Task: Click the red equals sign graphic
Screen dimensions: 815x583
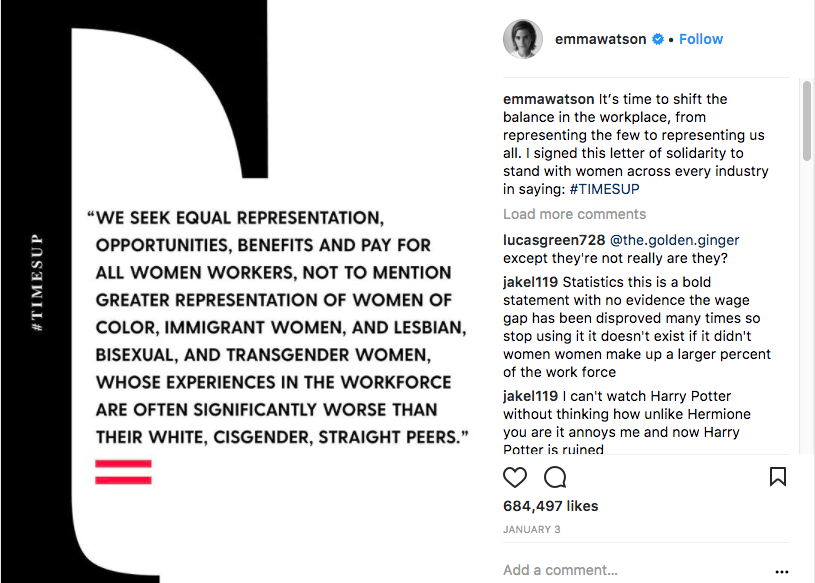Action: [x=123, y=472]
